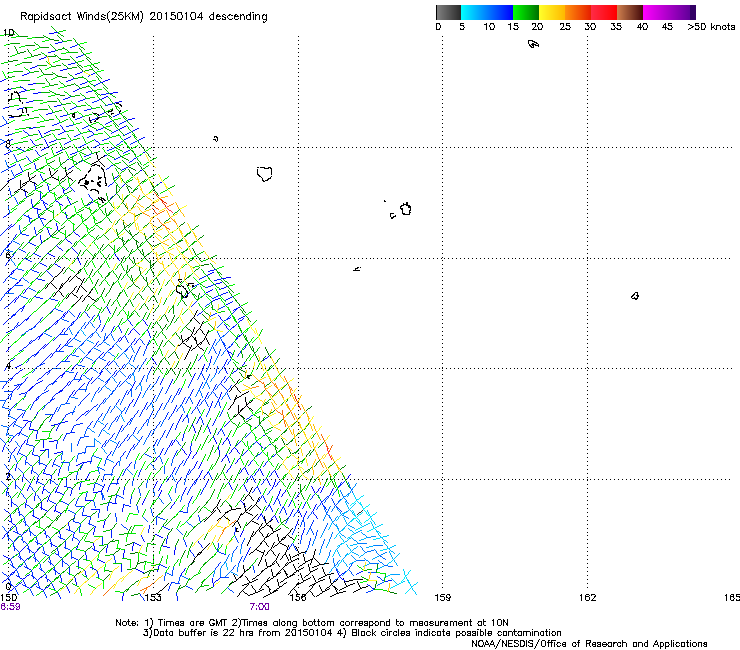Image resolution: width=740 pixels, height=650 pixels.
Task: Click the '30' legend tick label
Action: [590, 27]
